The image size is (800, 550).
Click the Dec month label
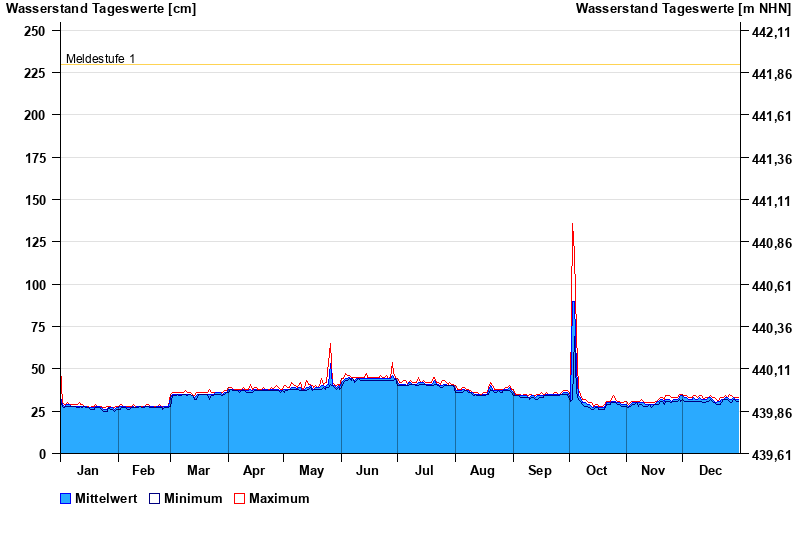(x=710, y=470)
